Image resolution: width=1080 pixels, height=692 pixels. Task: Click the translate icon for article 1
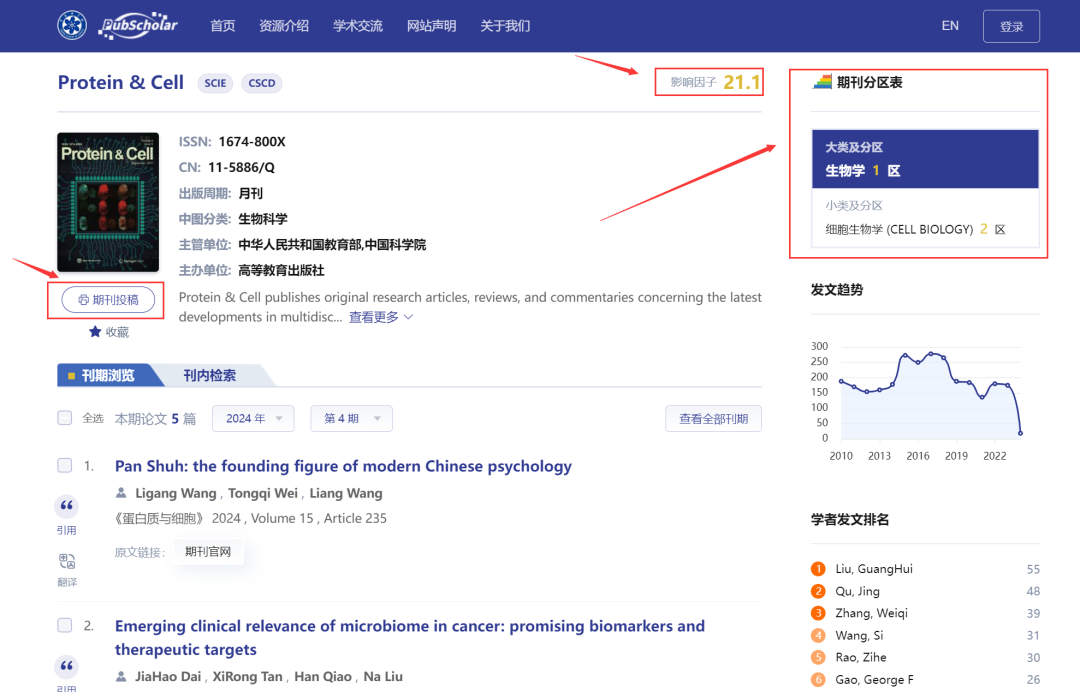pyautogui.click(x=67, y=560)
